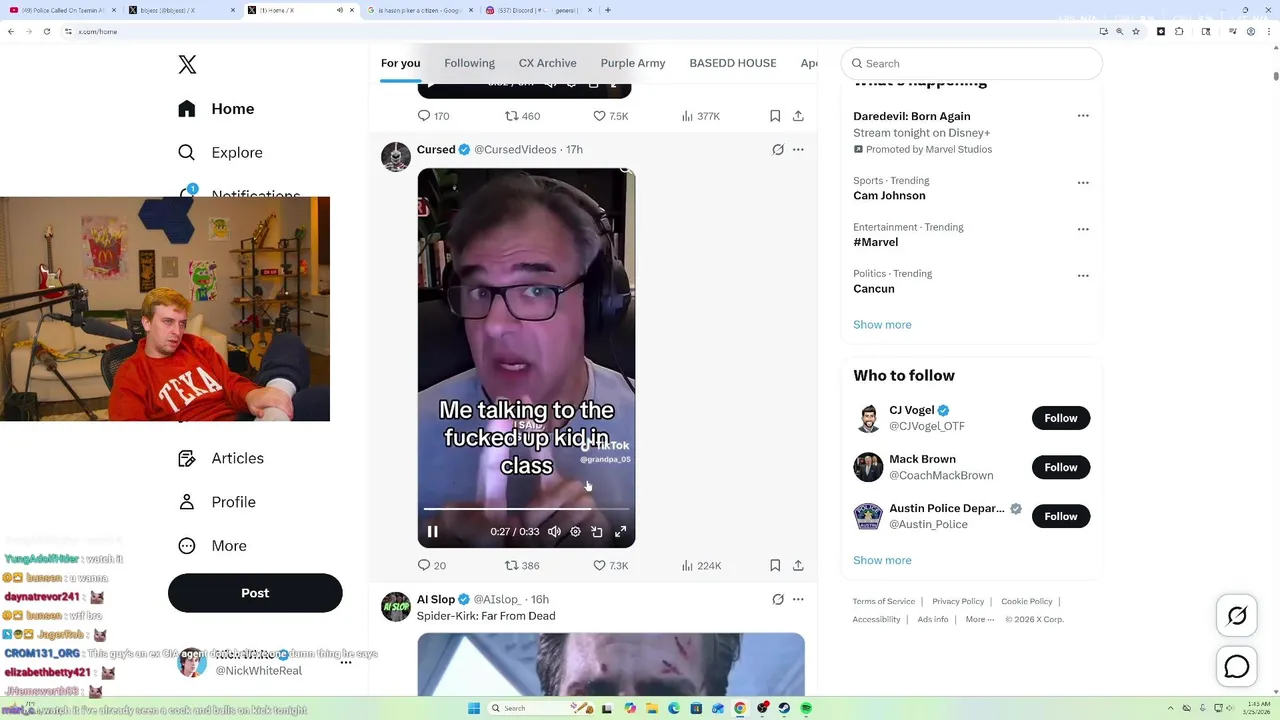Image resolution: width=1280 pixels, height=720 pixels.
Task: Repost the Cursed post with 386 reposts
Action: tap(522, 565)
